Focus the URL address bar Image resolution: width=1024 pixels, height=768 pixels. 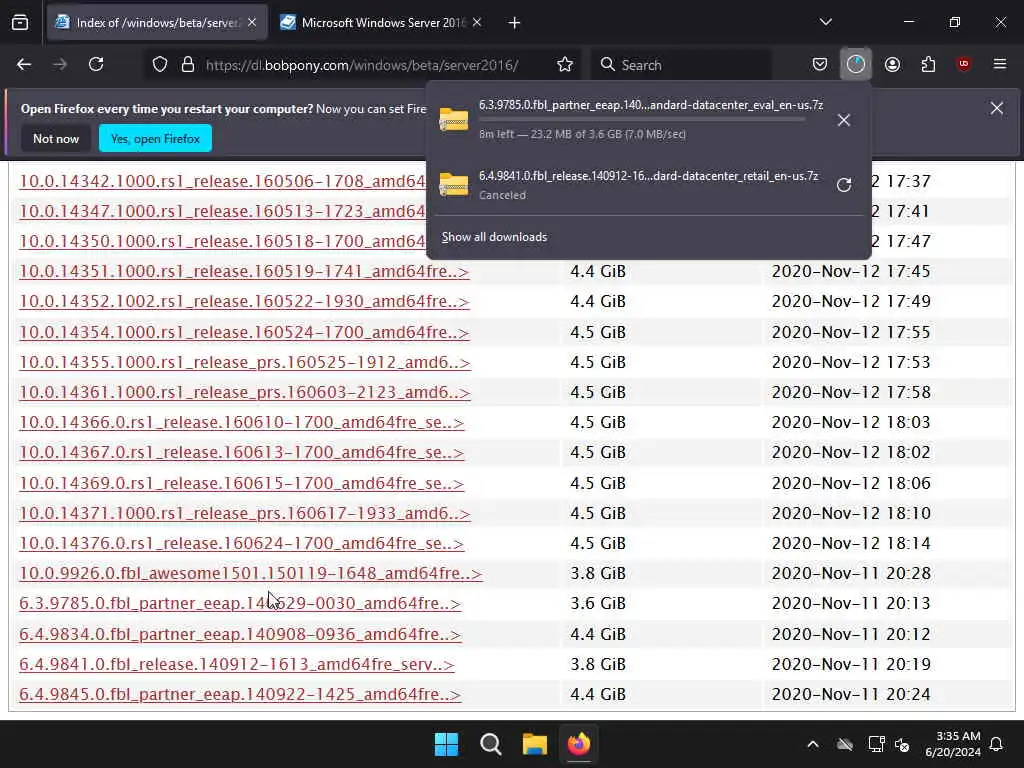tap(362, 65)
